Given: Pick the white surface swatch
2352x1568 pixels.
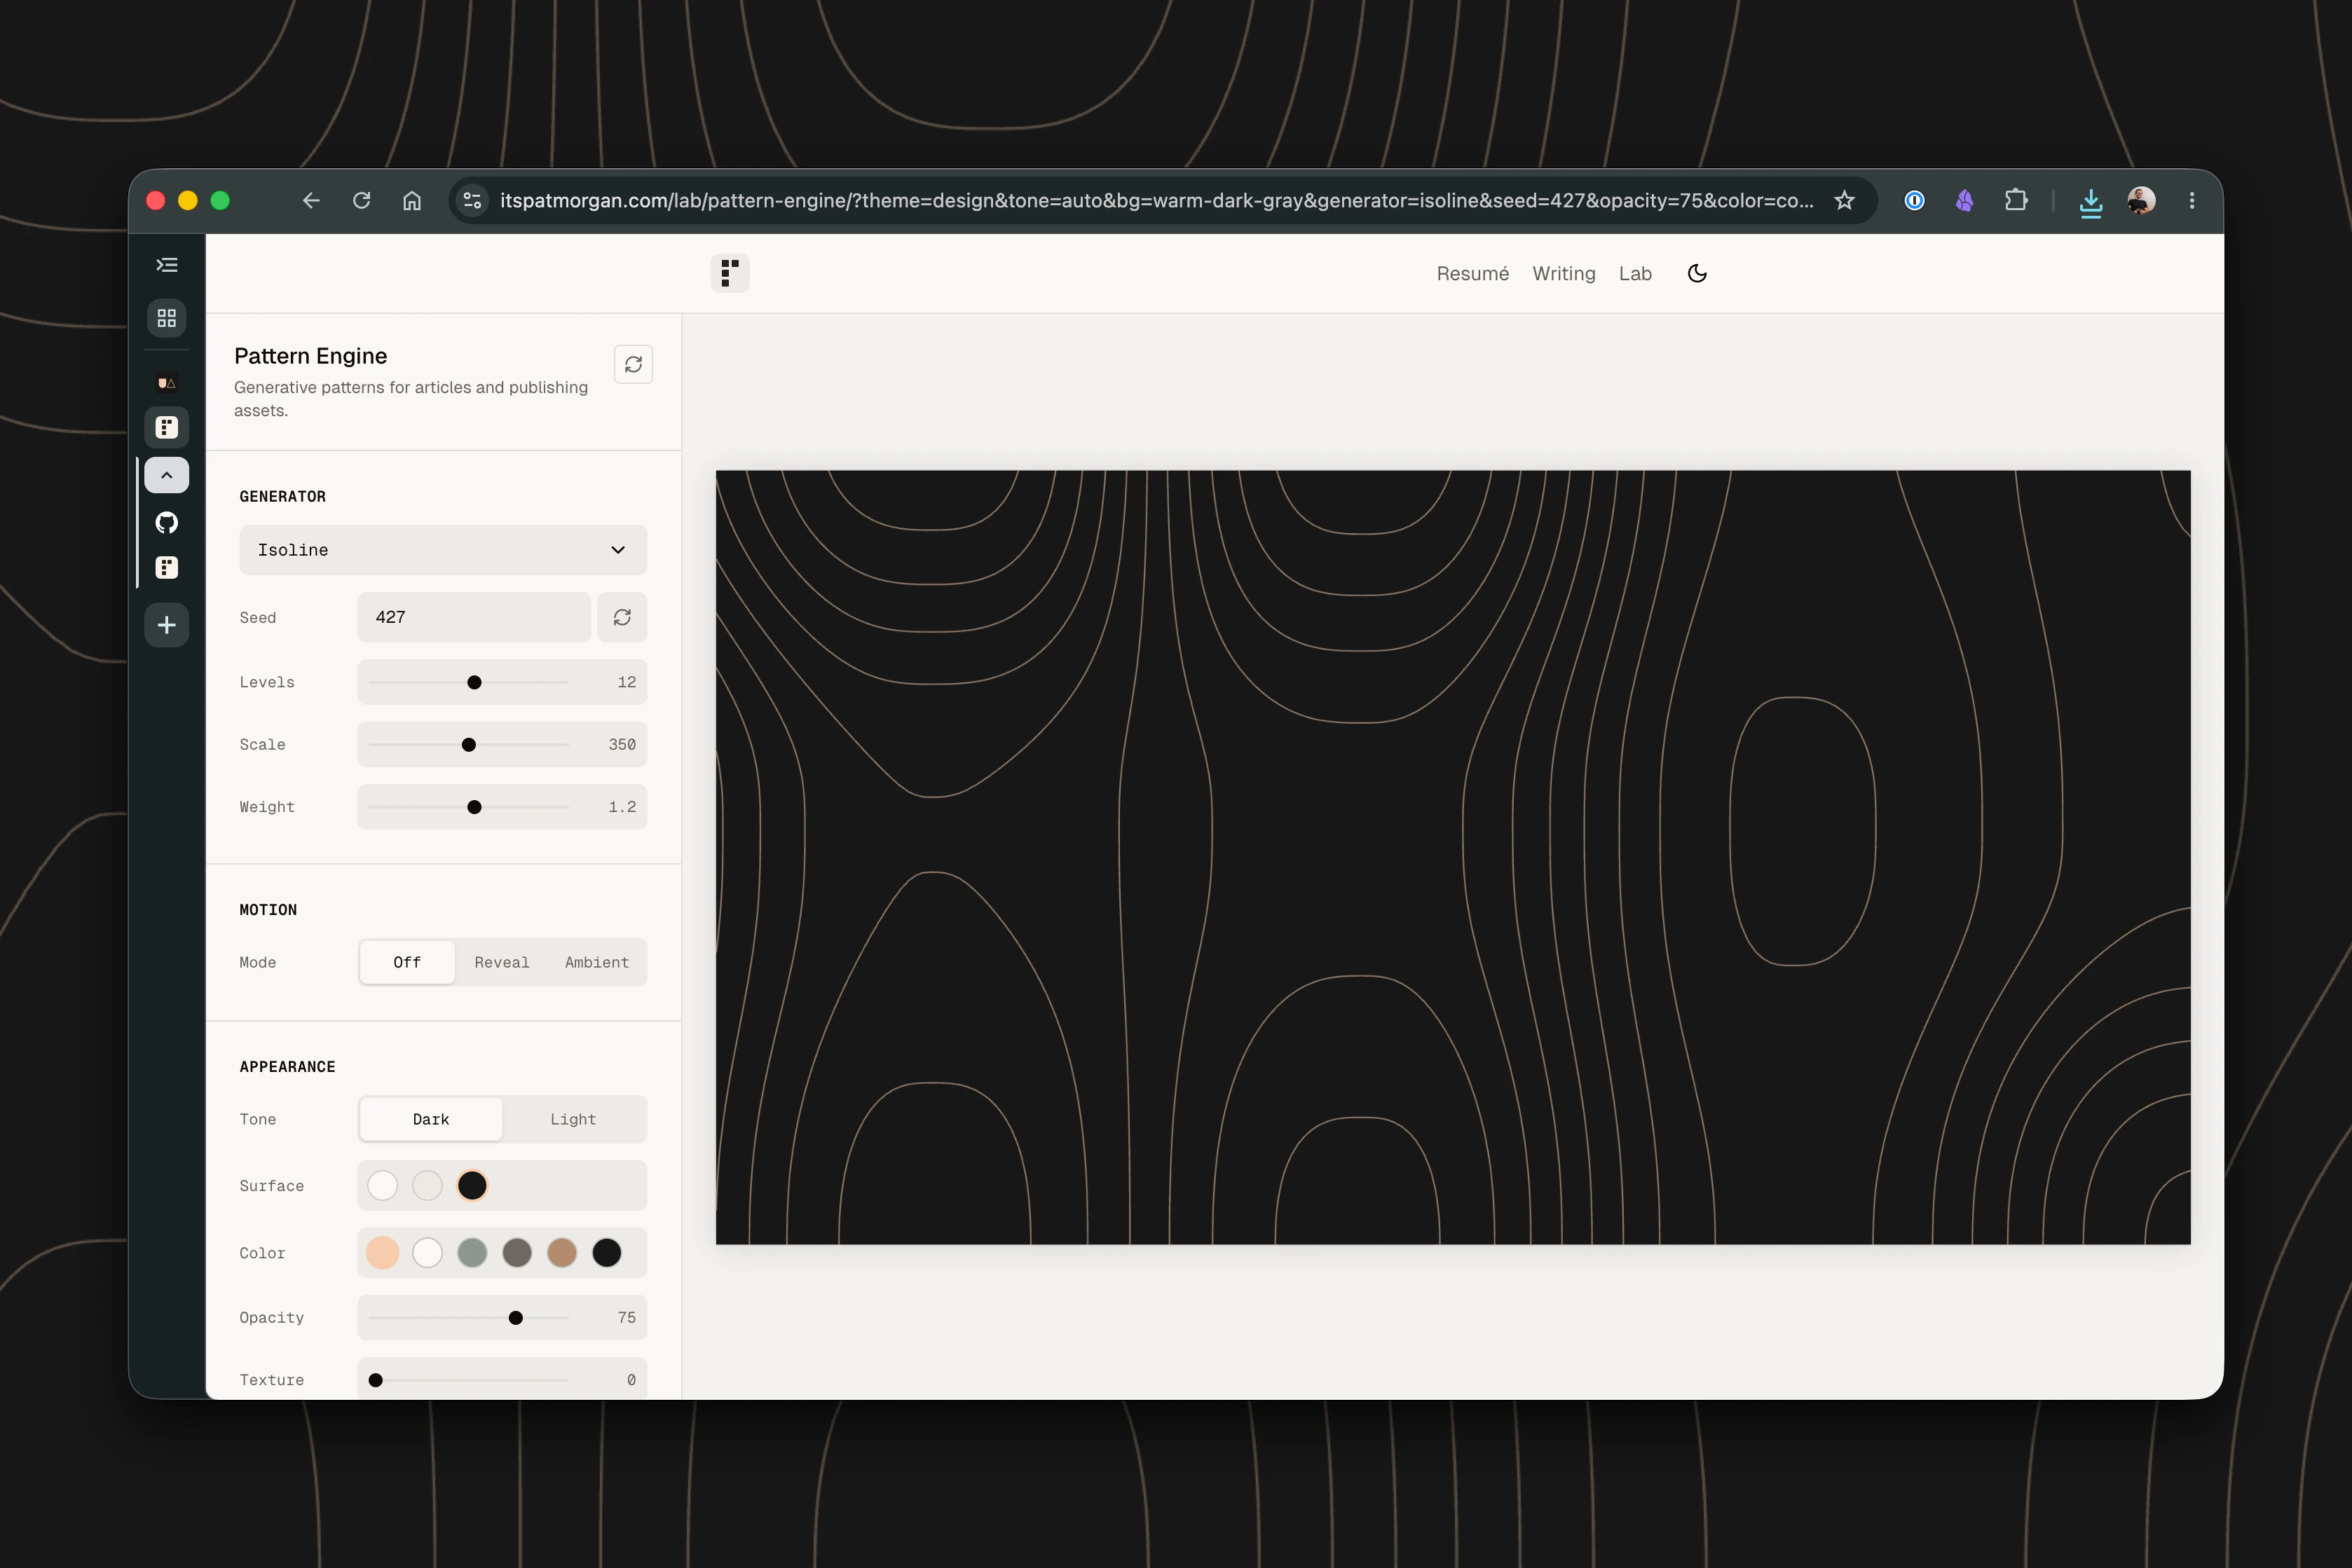Looking at the screenshot, I should tap(382, 1185).
